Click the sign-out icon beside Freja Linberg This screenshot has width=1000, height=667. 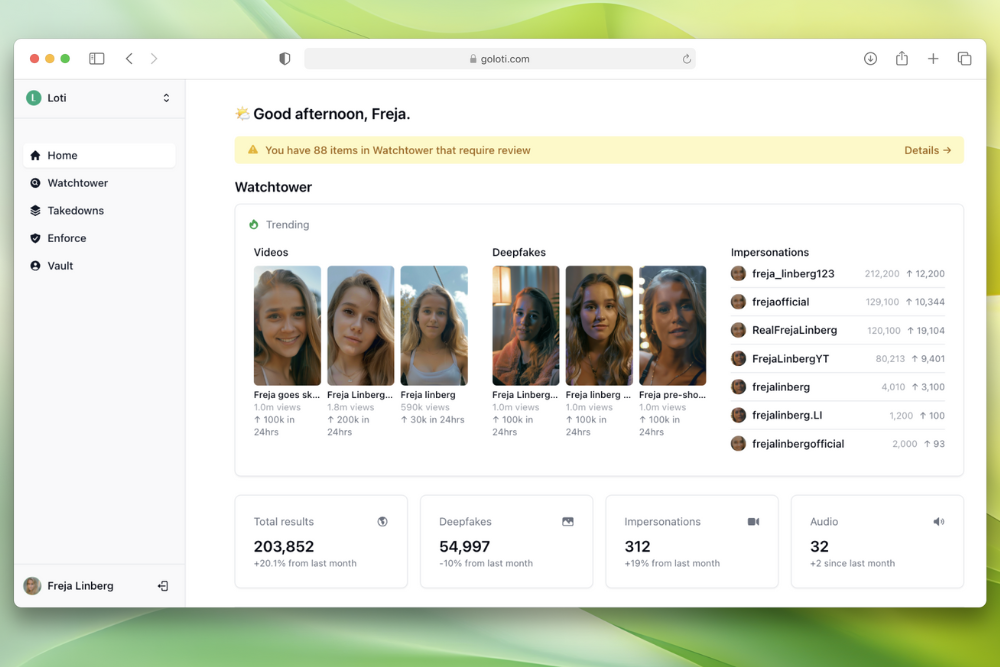(x=162, y=585)
